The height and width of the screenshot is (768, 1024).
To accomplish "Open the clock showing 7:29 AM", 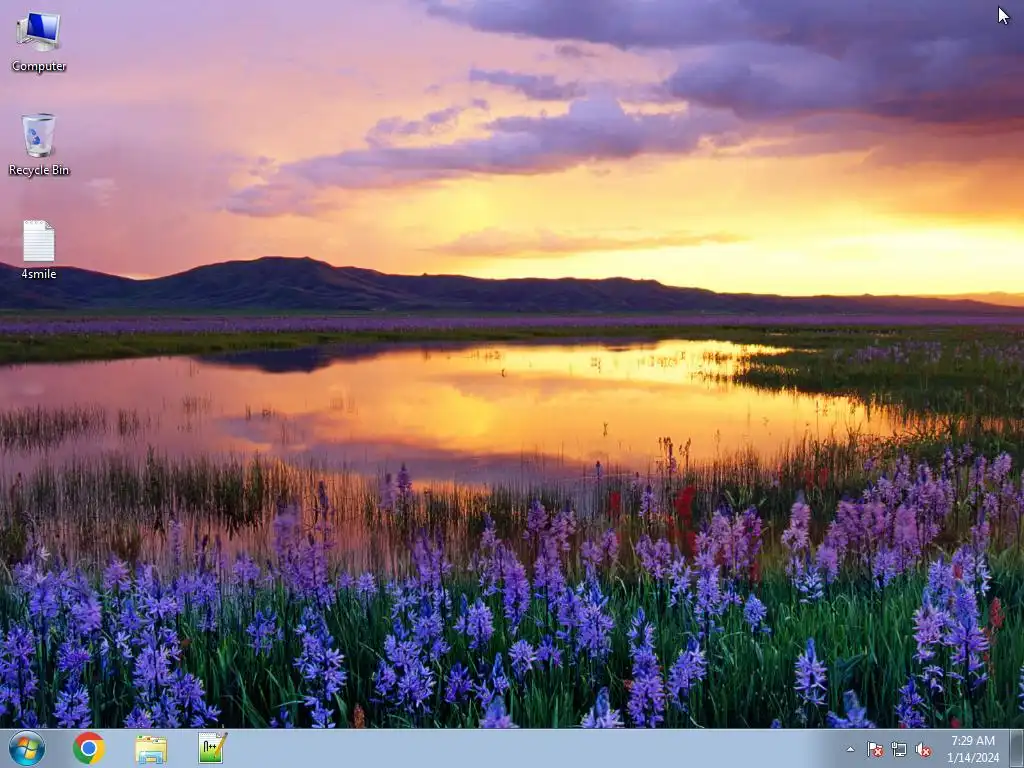I will (x=973, y=749).
